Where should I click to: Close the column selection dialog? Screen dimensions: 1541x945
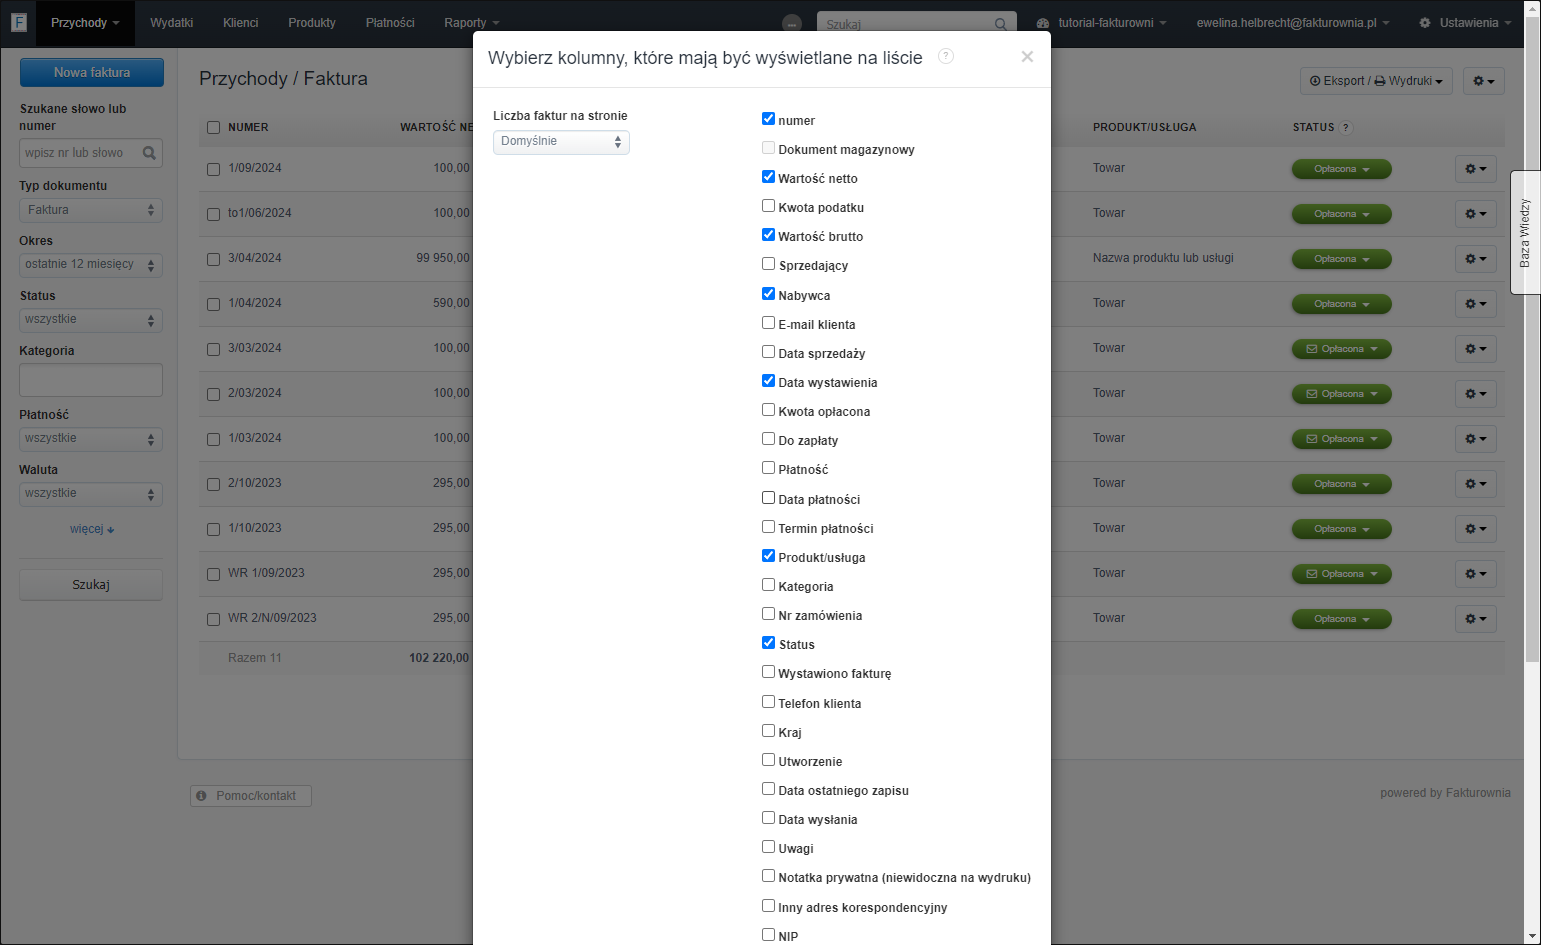(x=1027, y=57)
